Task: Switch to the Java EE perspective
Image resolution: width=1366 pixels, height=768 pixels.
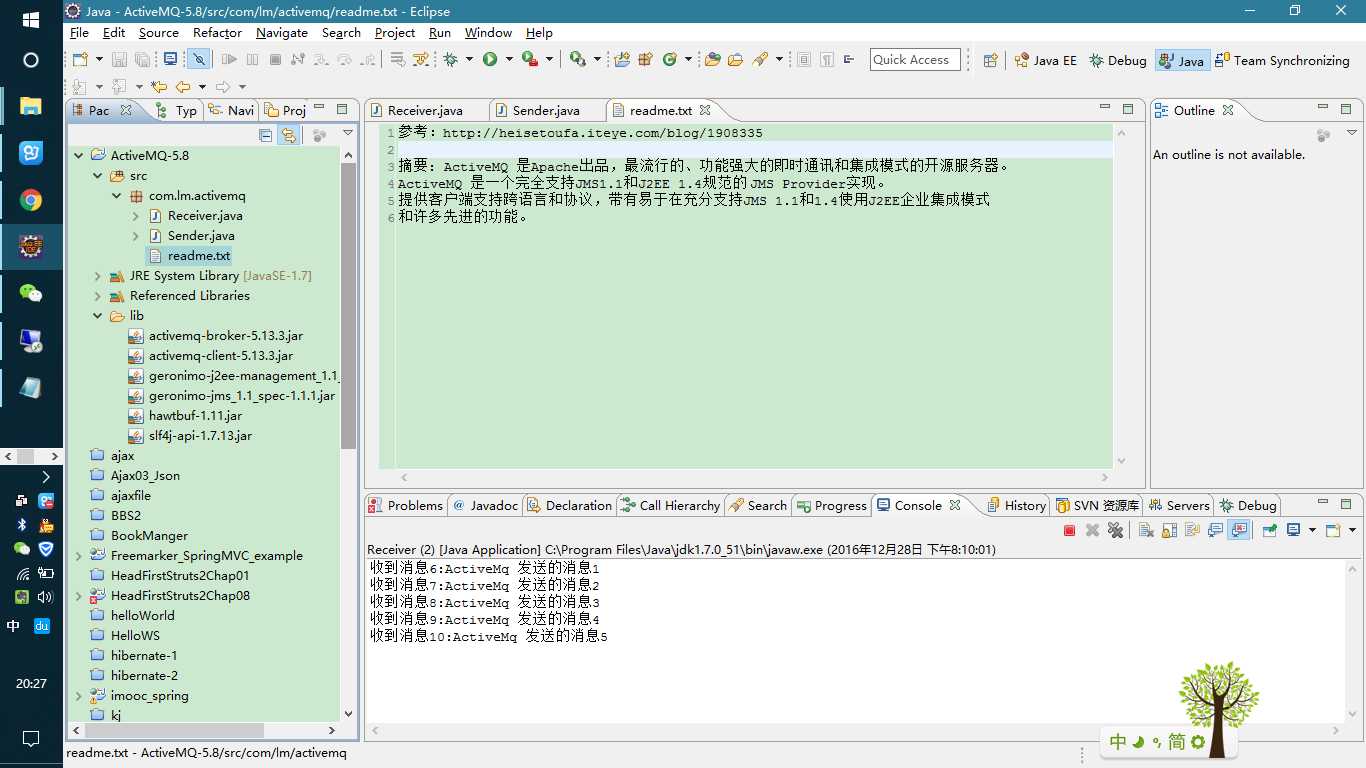Action: pos(1045,60)
